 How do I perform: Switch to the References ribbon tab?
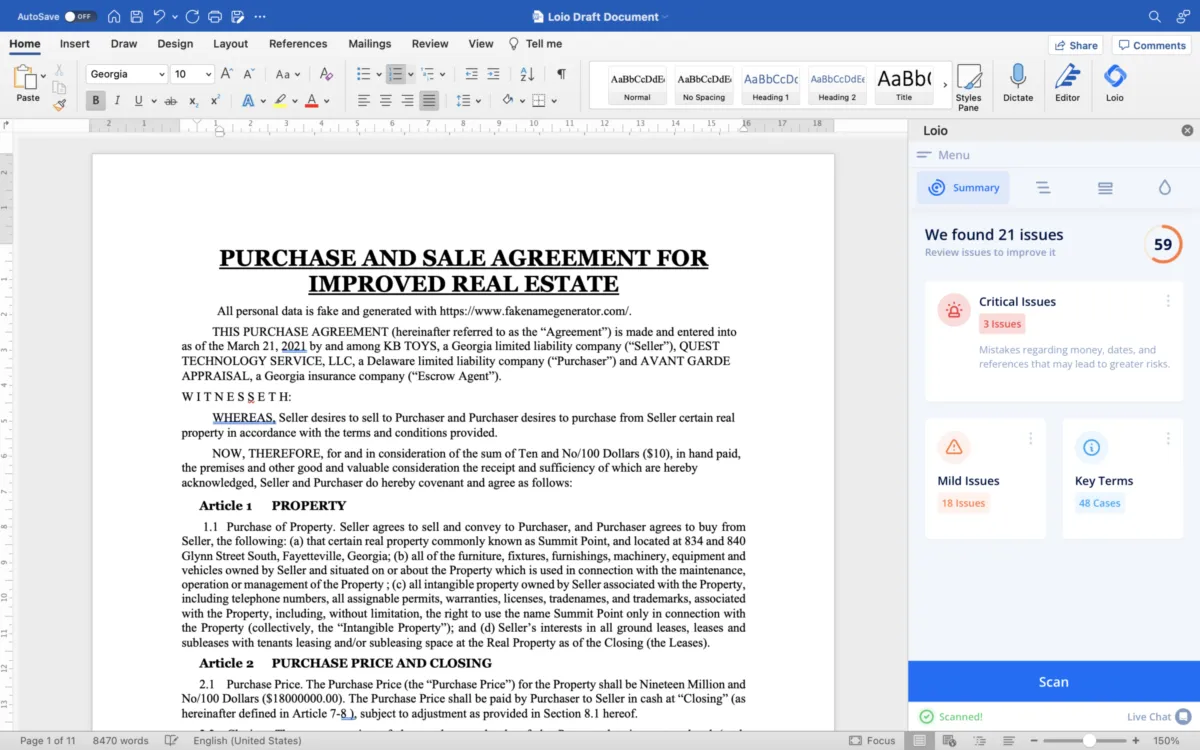[x=298, y=44]
